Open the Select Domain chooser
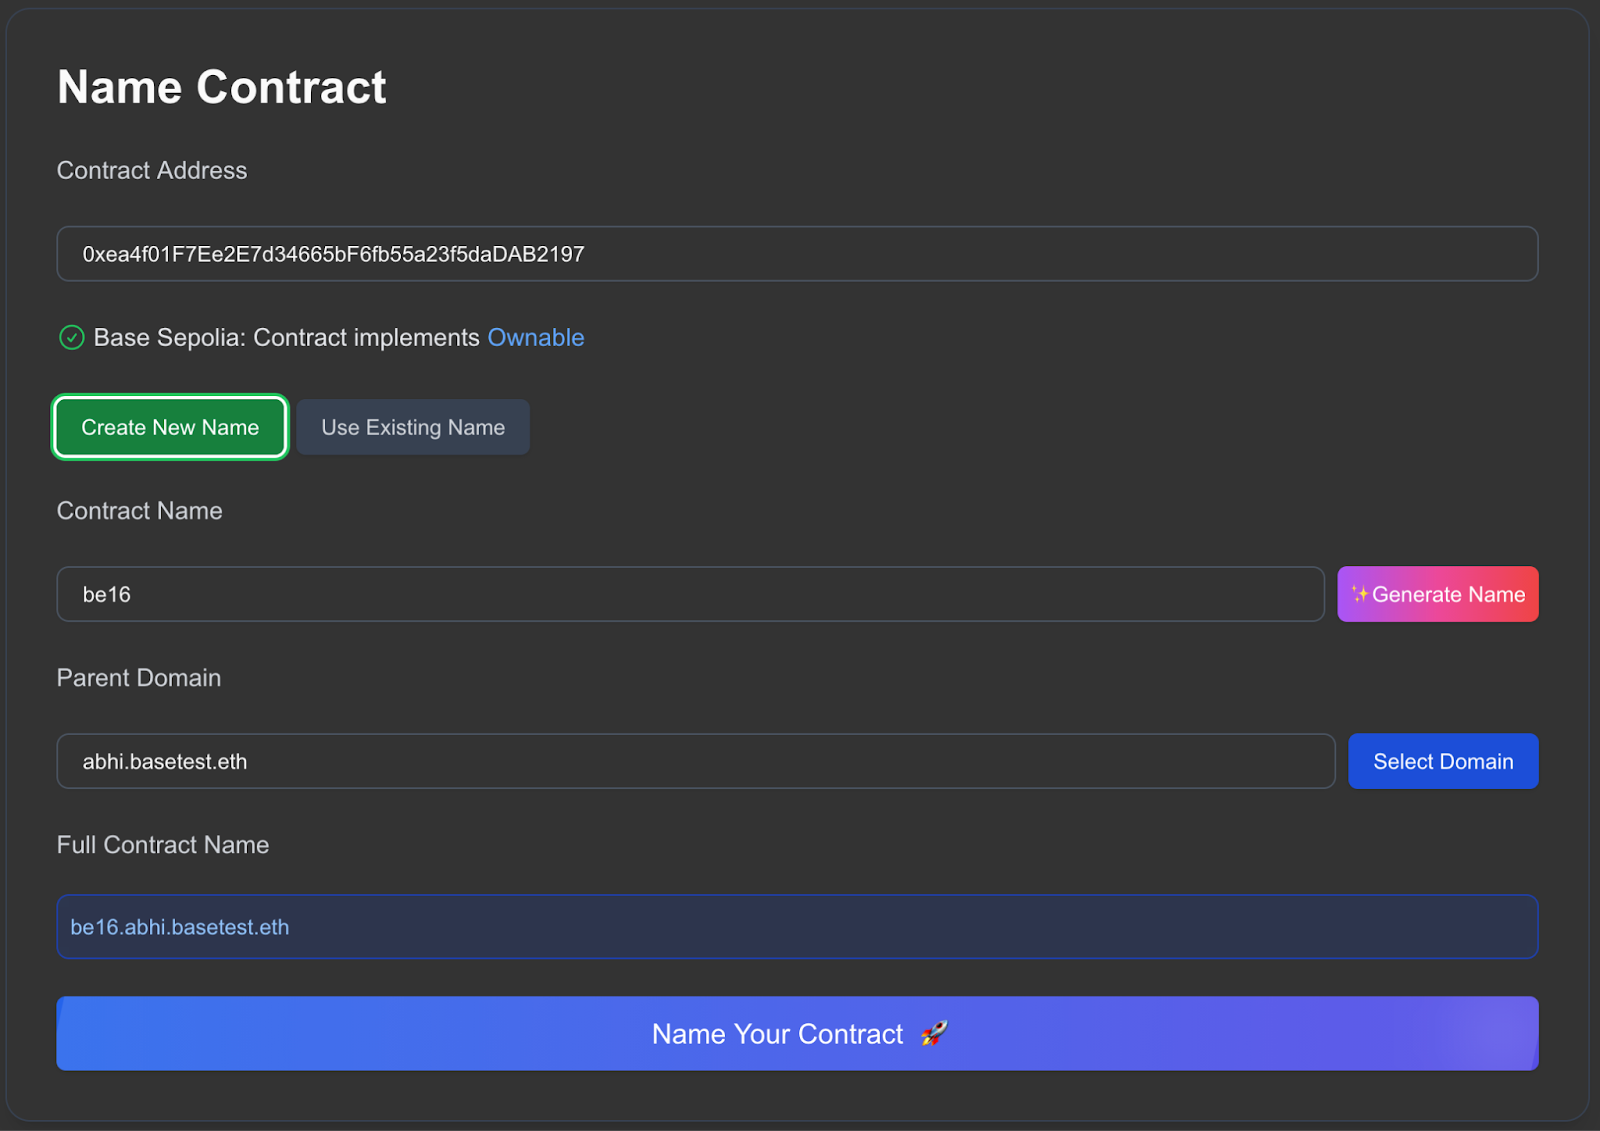Viewport: 1600px width, 1131px height. coord(1442,762)
